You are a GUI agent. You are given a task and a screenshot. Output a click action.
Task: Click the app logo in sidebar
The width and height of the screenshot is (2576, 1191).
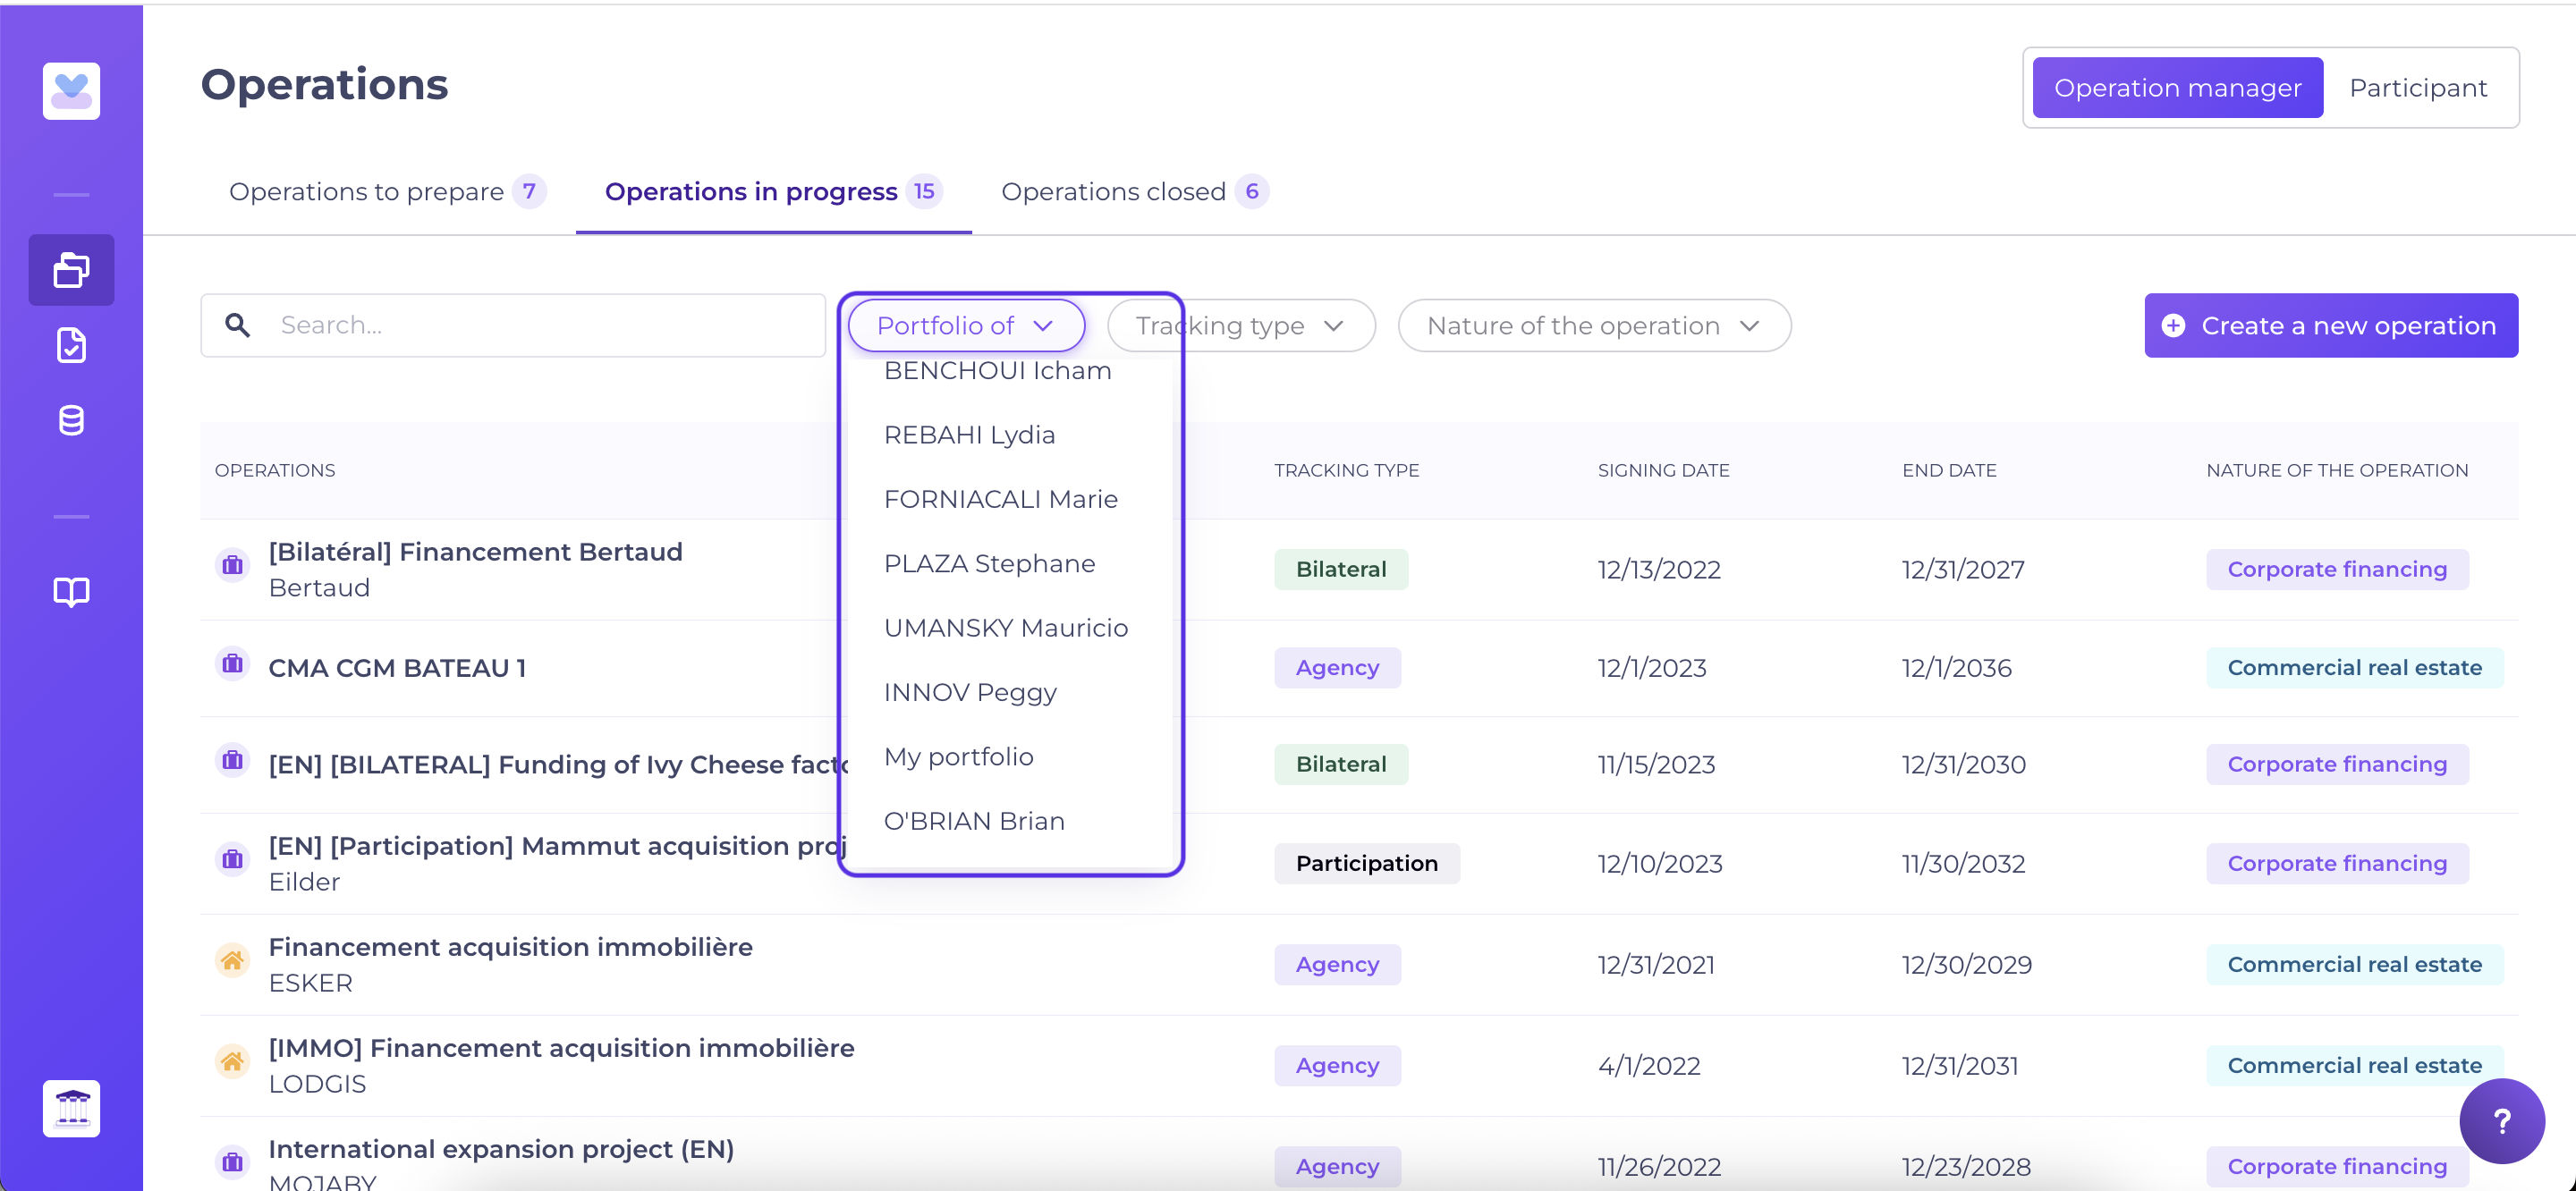pyautogui.click(x=71, y=91)
